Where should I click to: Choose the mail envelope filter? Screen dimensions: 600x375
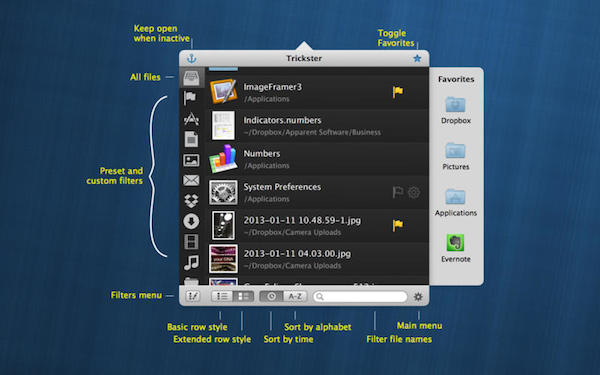point(191,180)
